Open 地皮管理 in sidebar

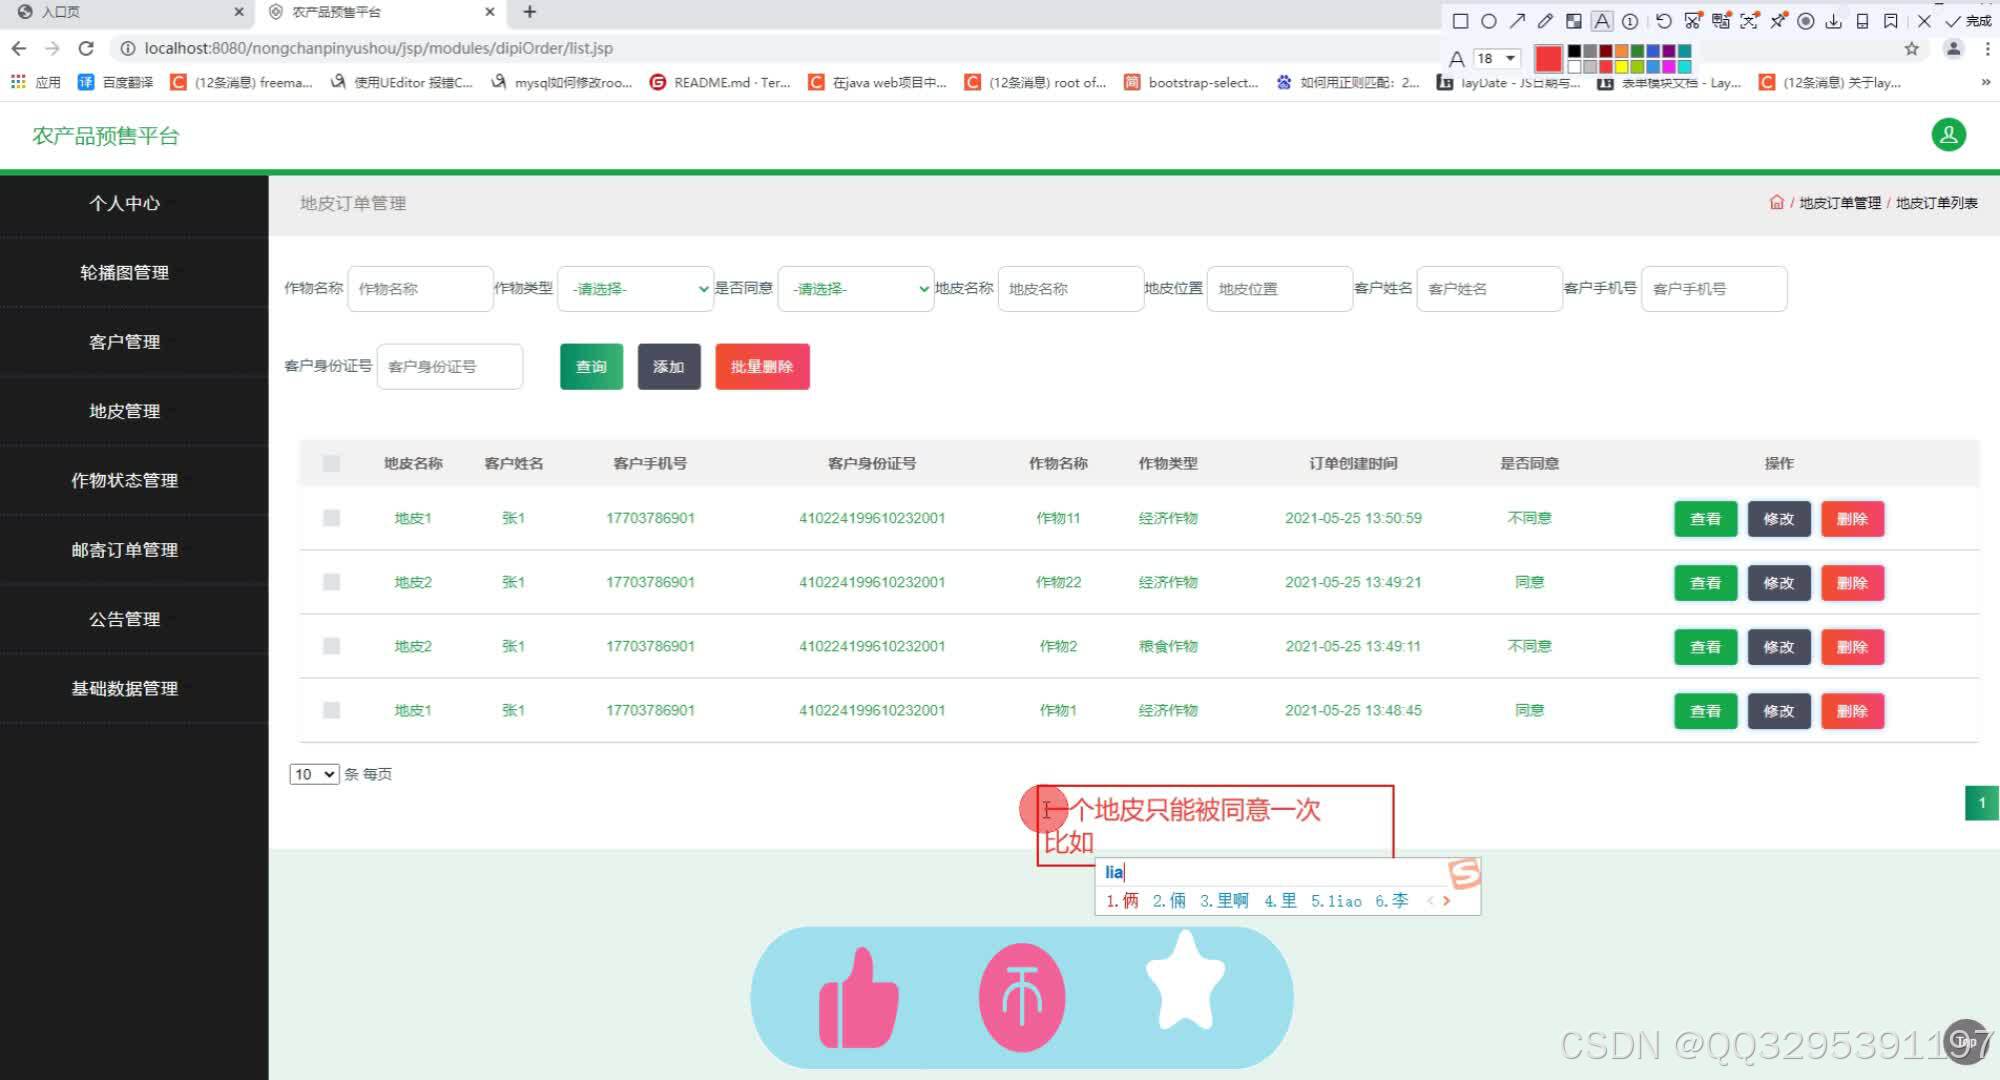click(x=124, y=411)
